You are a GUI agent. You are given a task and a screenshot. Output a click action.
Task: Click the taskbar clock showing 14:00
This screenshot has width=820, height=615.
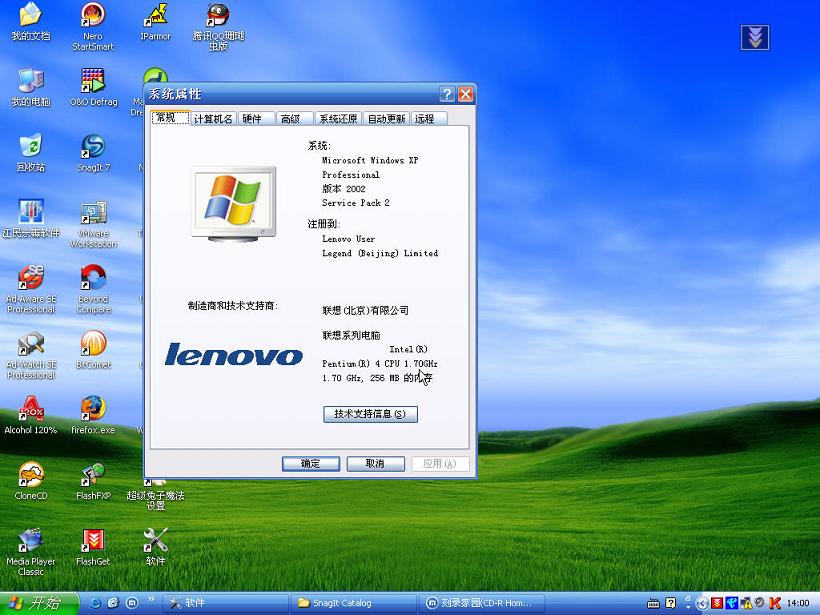[x=798, y=603]
